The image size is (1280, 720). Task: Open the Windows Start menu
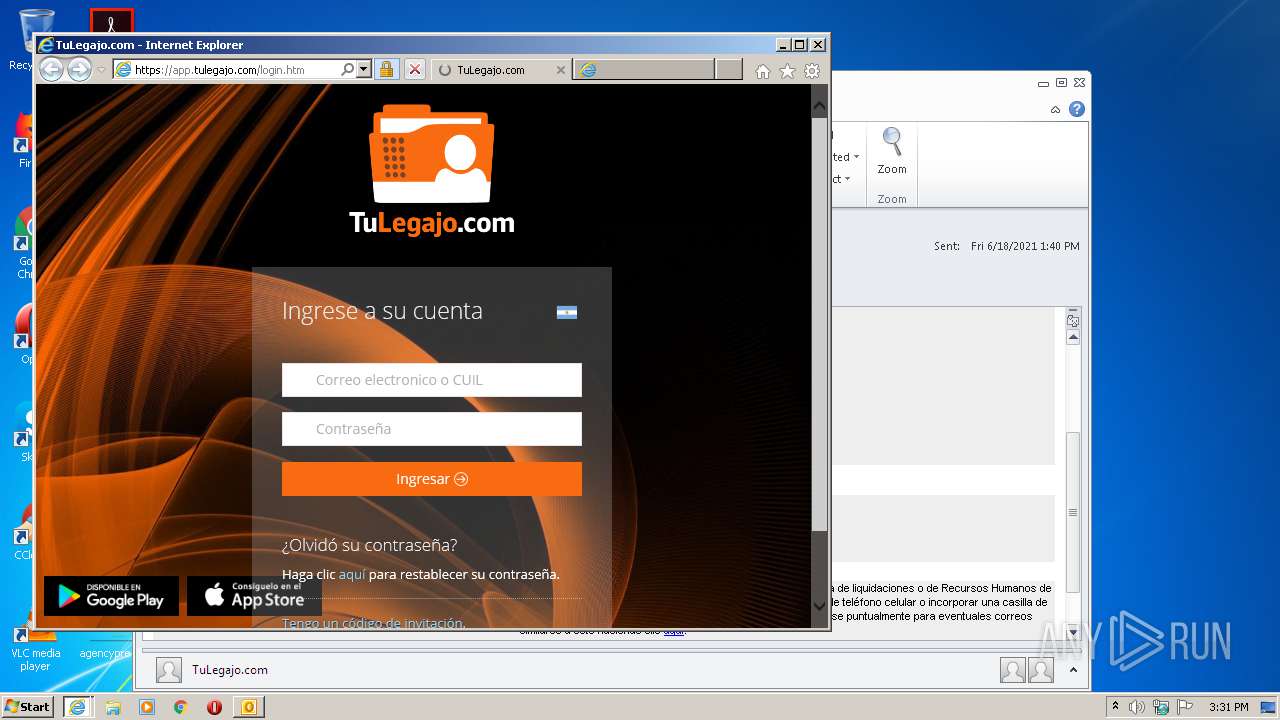(x=27, y=707)
